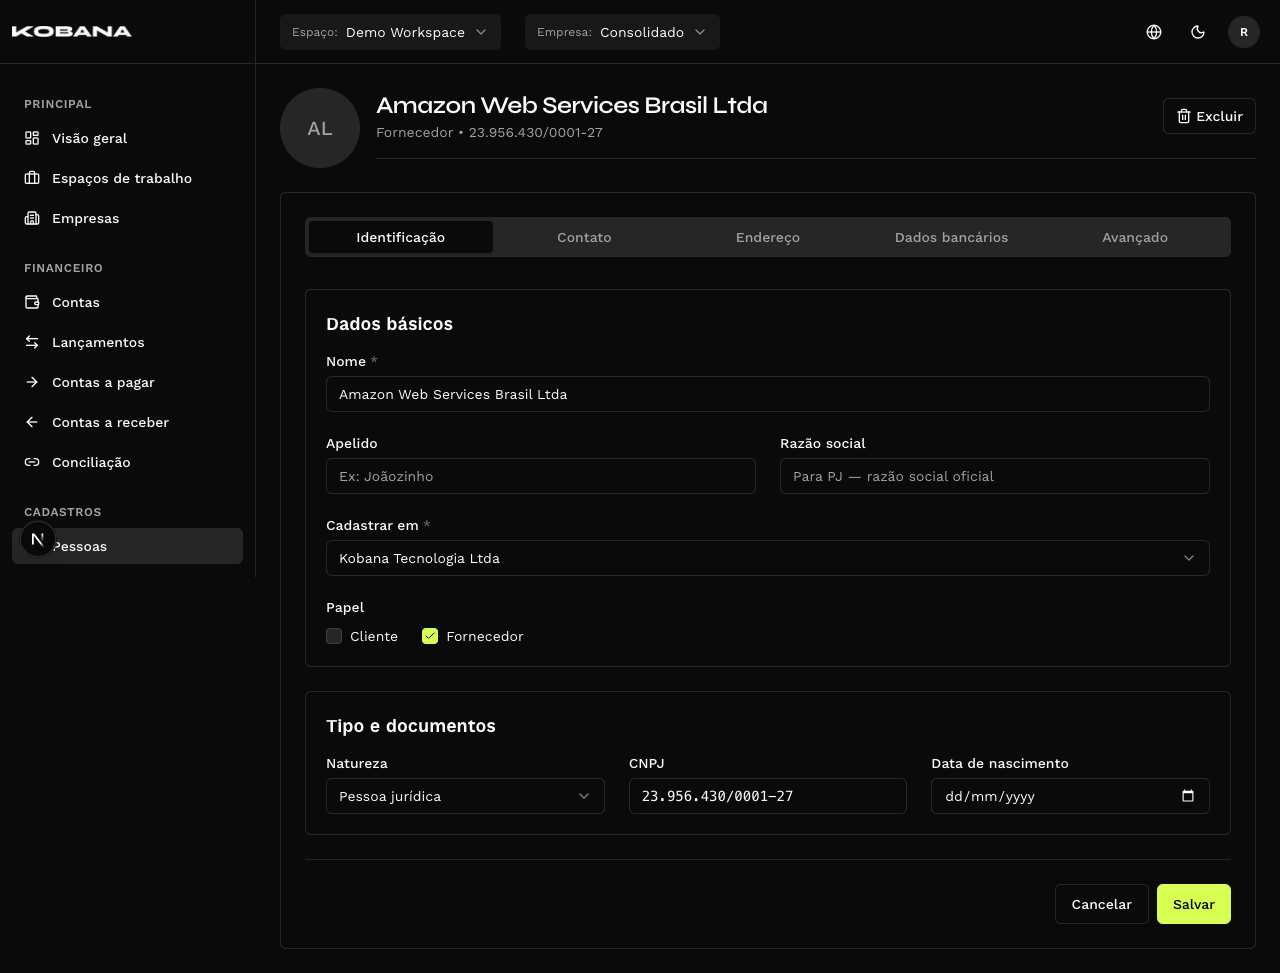Click the Excluir button

click(1209, 116)
